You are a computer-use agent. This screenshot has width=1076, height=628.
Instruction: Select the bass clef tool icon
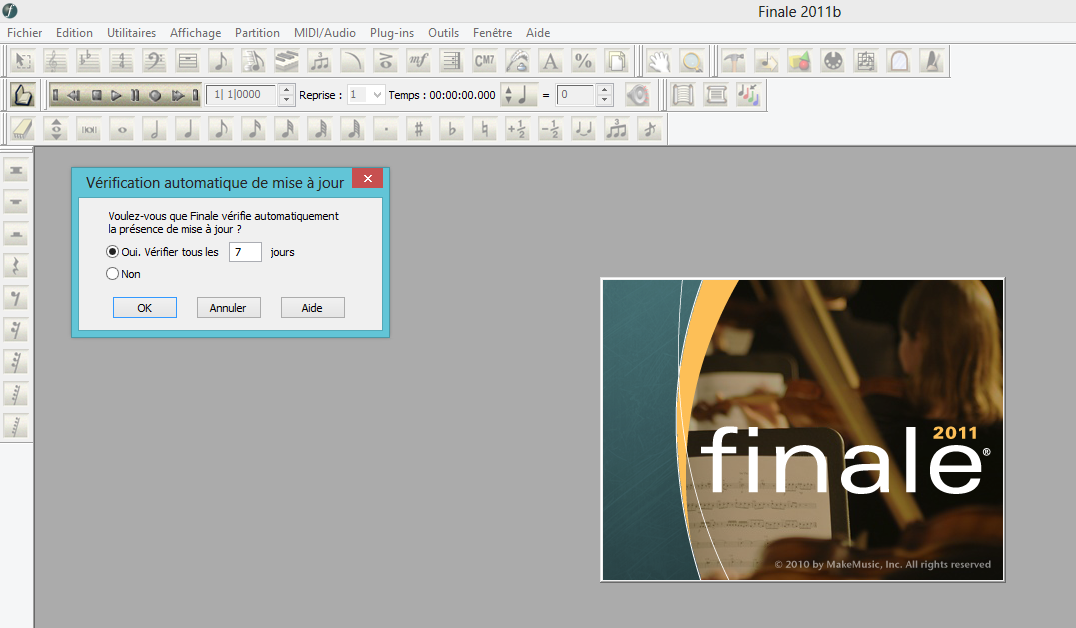pos(154,61)
